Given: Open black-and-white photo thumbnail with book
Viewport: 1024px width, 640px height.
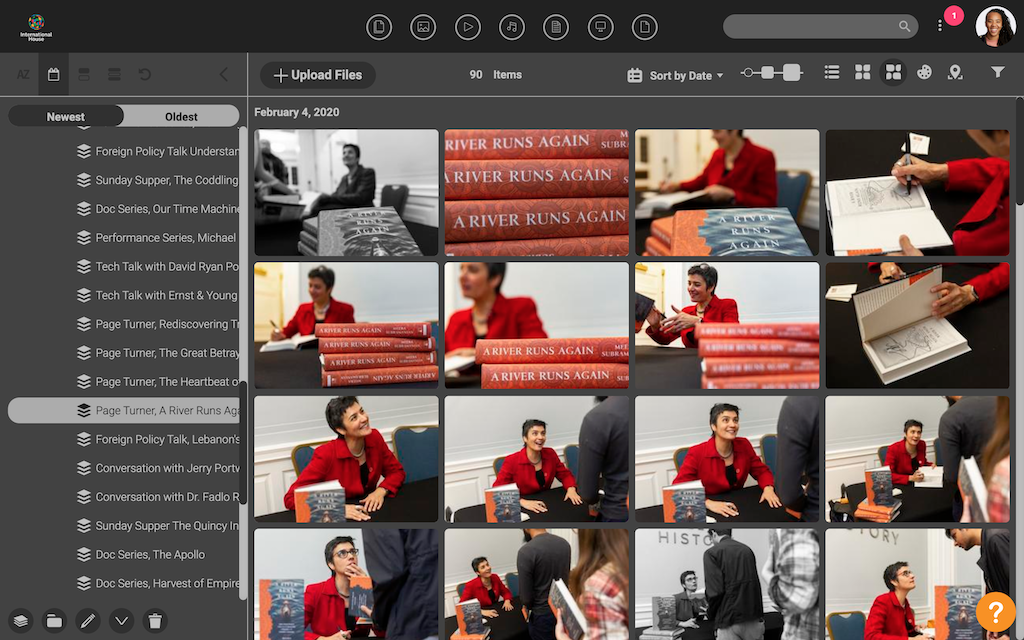Looking at the screenshot, I should 346,192.
